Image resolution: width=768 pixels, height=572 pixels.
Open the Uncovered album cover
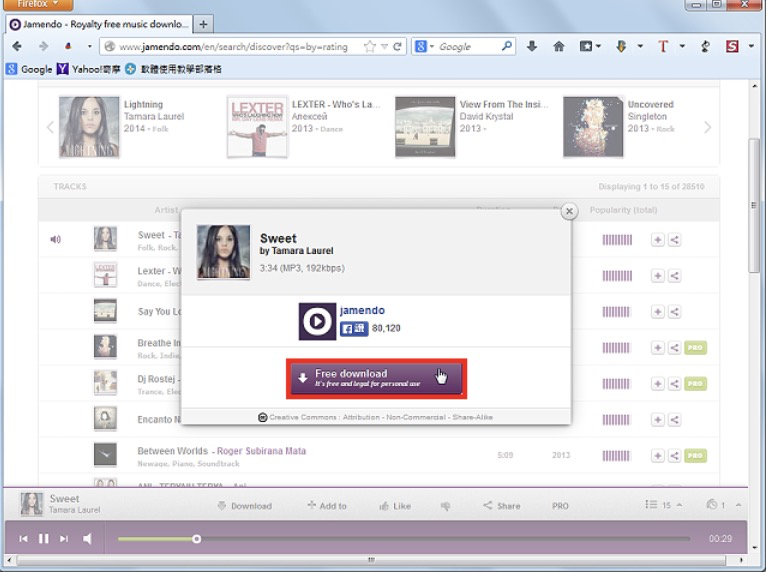click(x=593, y=127)
